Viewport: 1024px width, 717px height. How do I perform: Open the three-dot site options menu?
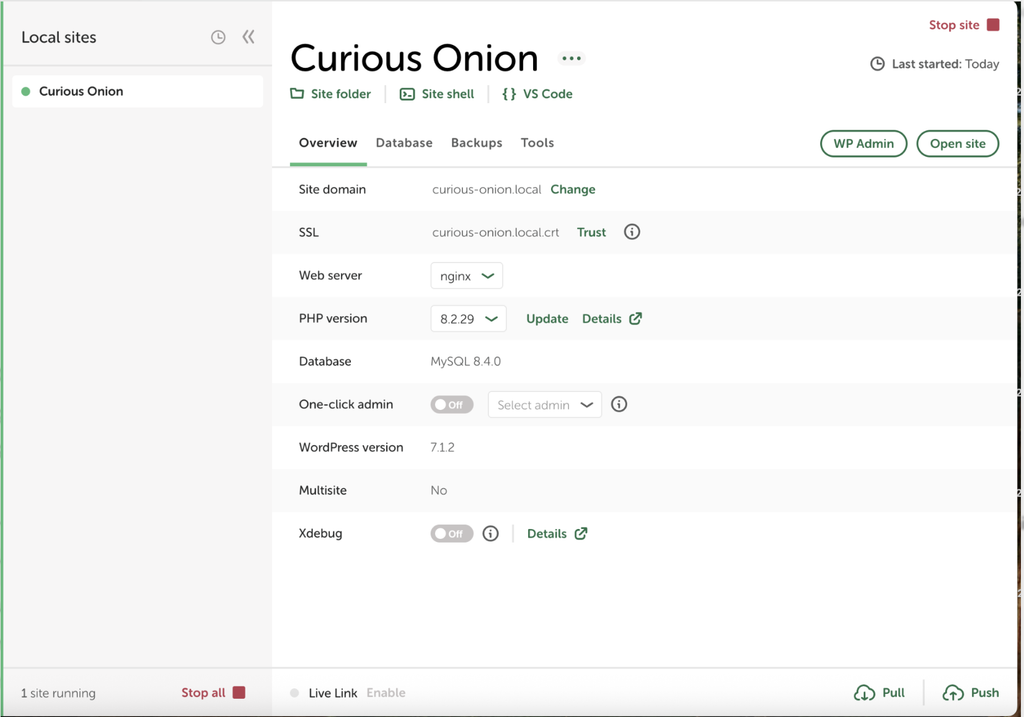[x=571, y=59]
